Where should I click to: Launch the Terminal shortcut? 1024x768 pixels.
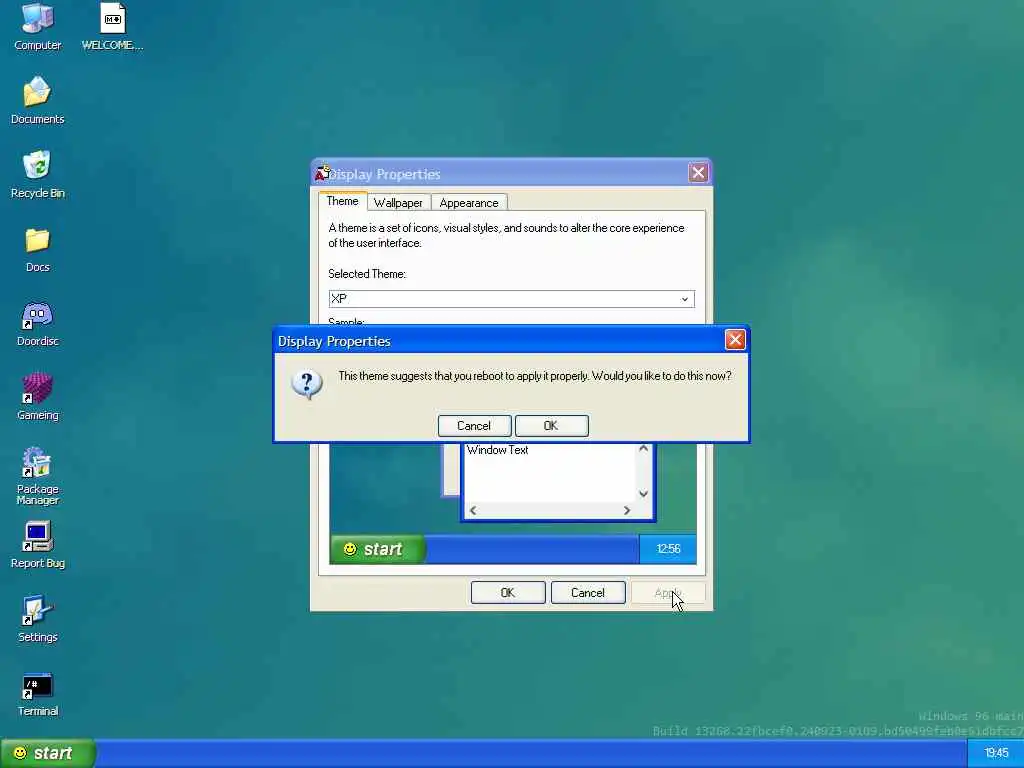pos(37,693)
